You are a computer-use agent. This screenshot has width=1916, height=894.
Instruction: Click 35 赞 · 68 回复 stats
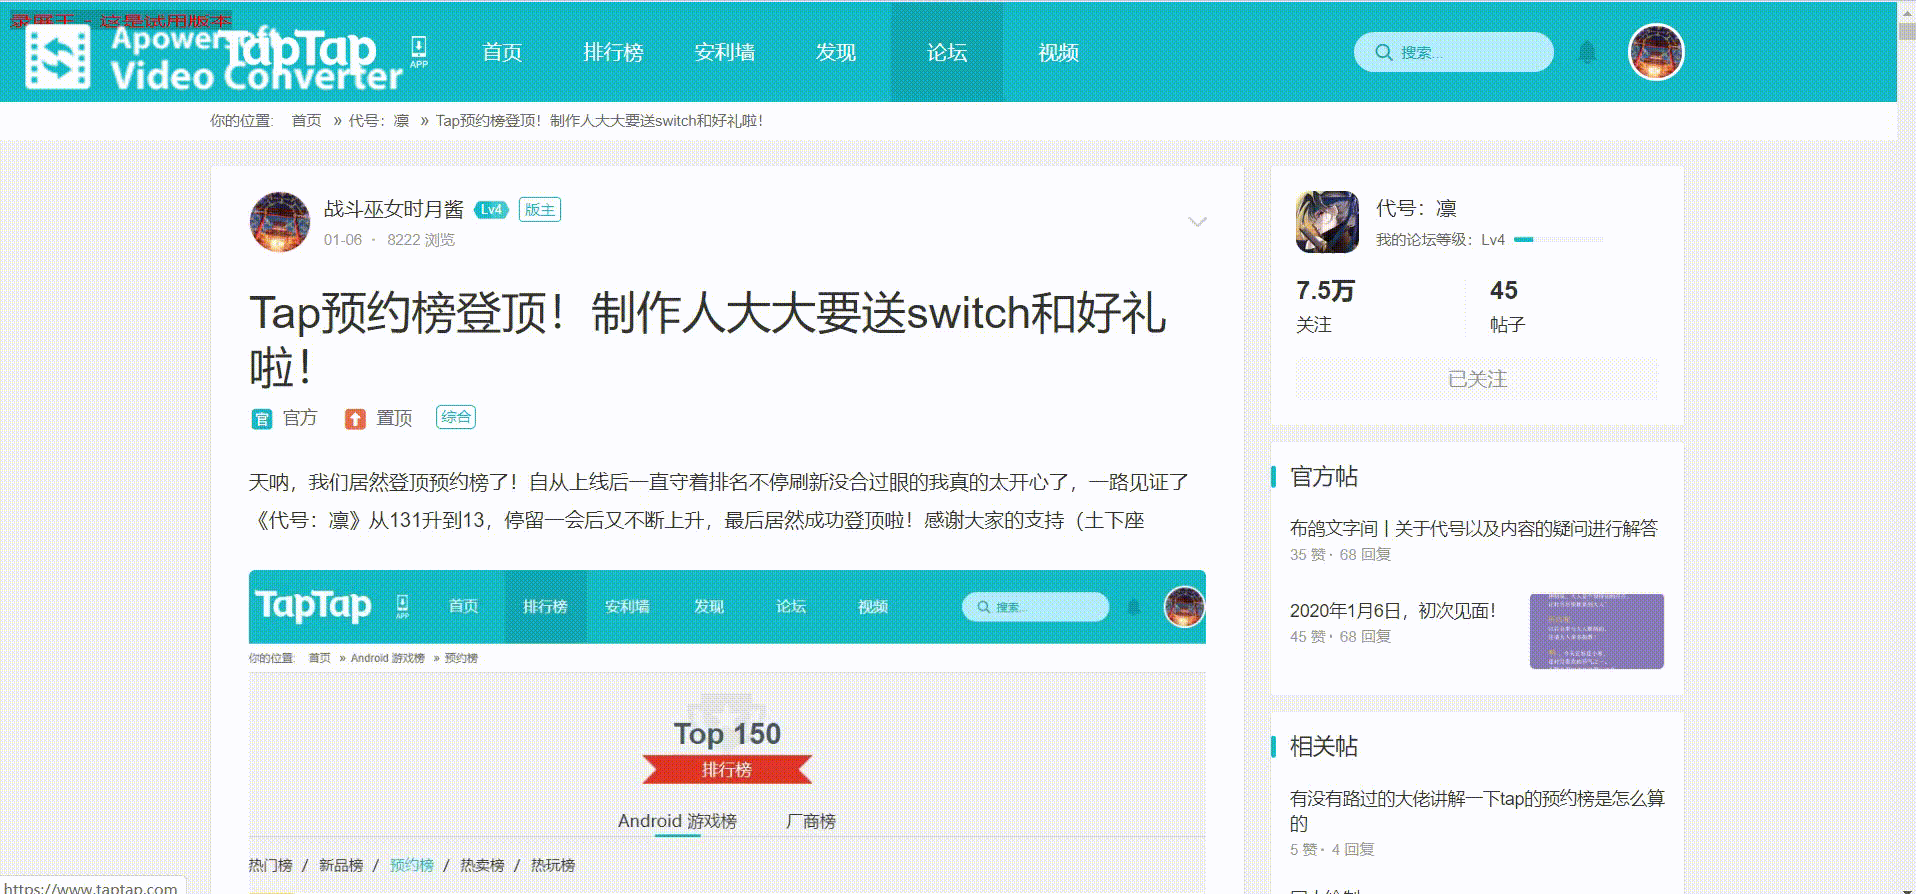pos(1340,555)
